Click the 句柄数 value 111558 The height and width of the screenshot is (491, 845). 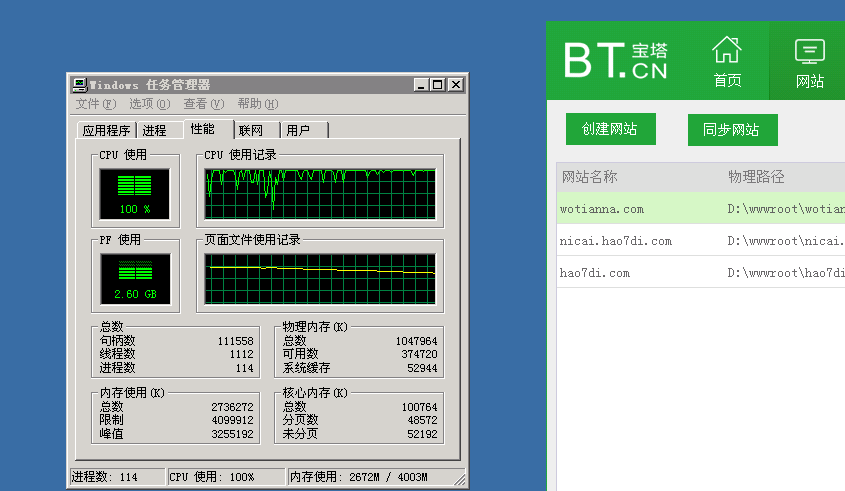(x=236, y=341)
